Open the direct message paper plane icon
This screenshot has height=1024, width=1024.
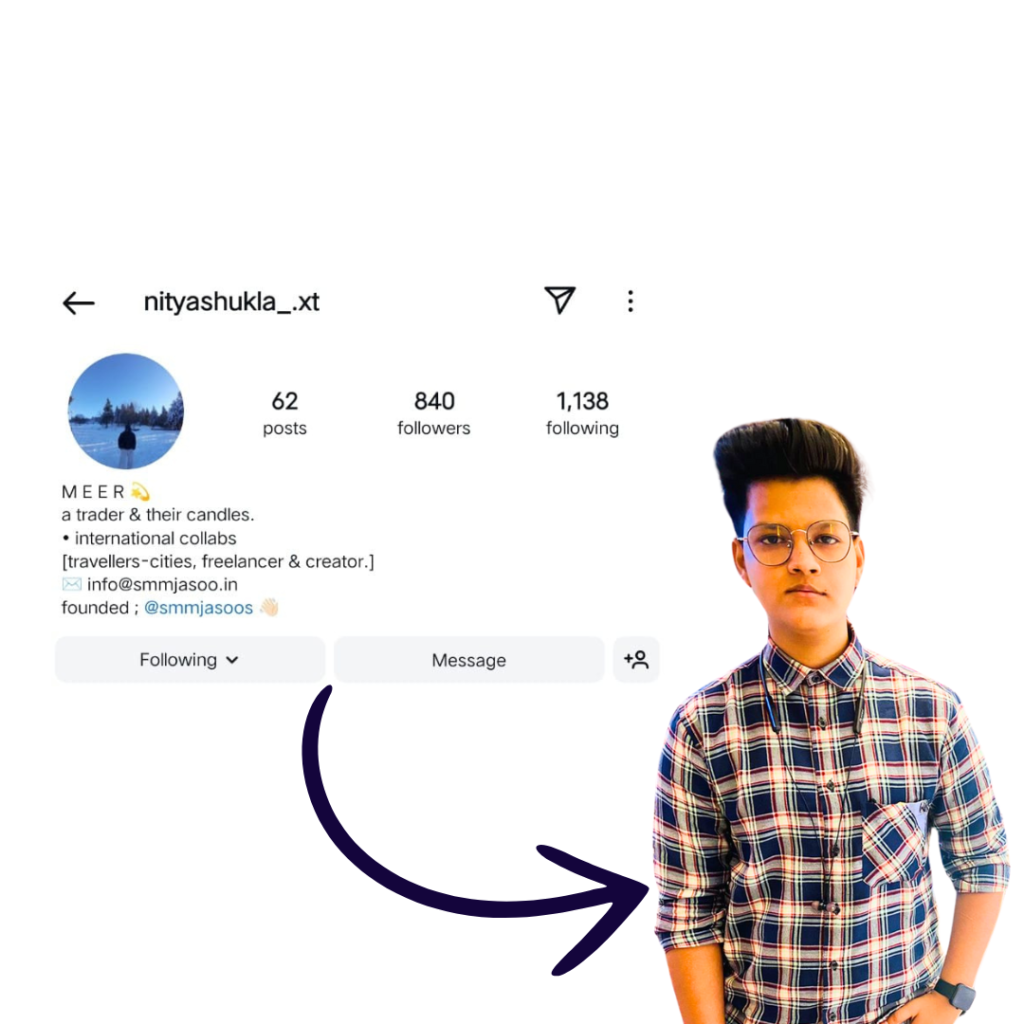[x=560, y=300]
